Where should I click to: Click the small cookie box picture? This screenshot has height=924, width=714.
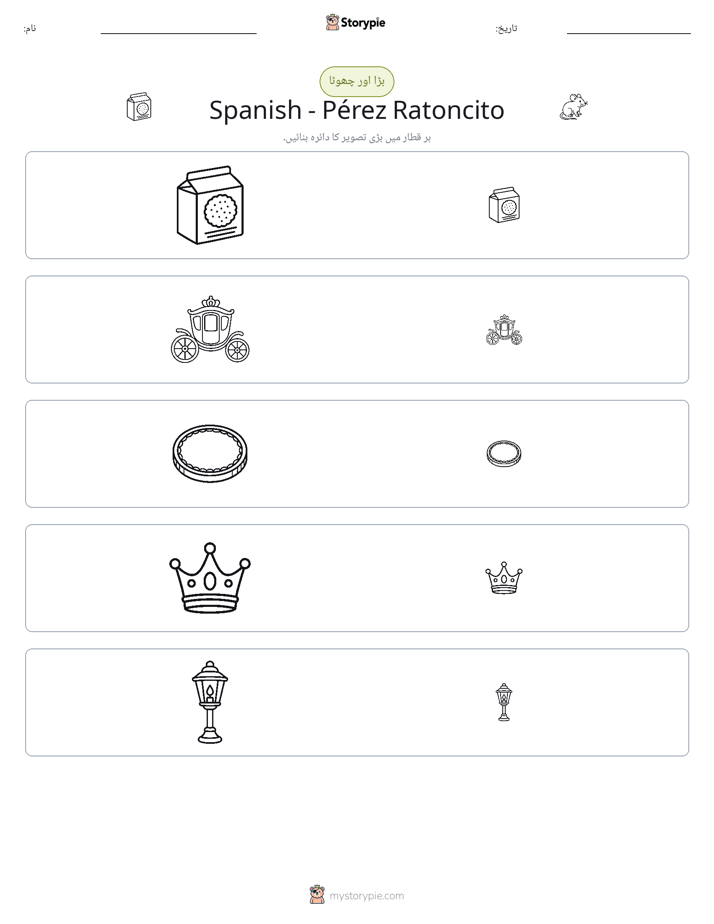pos(504,205)
